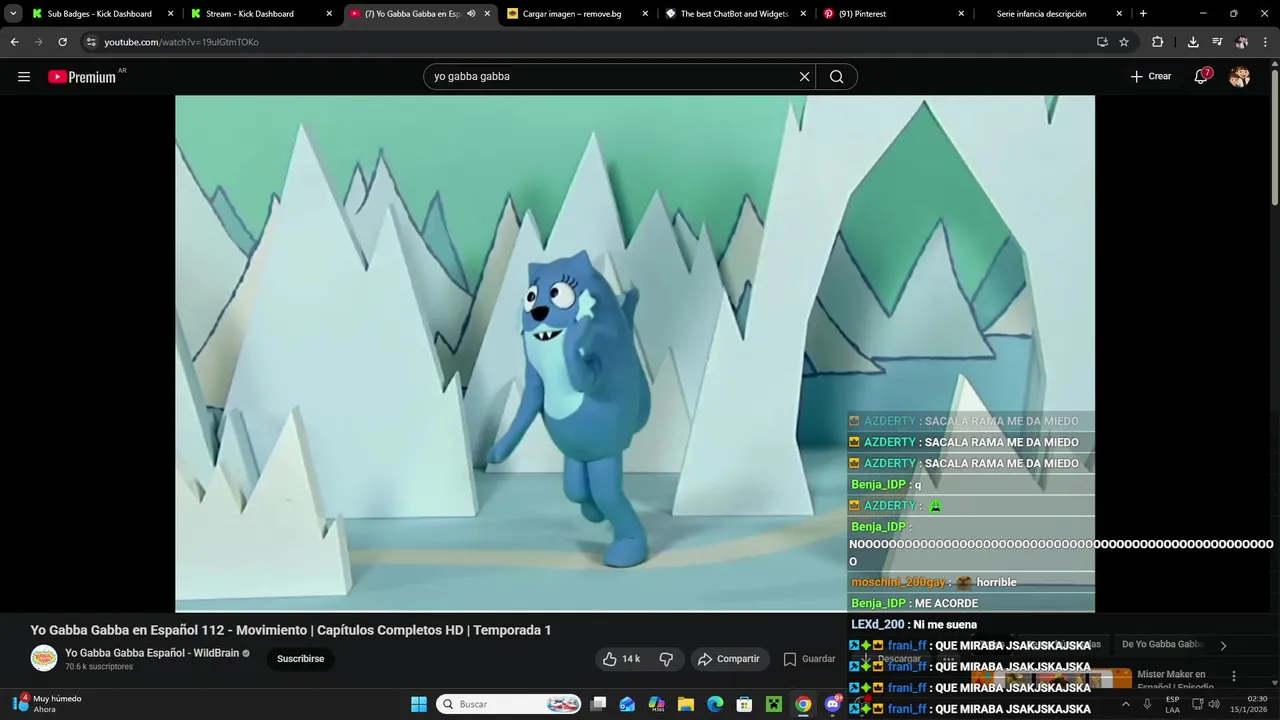Open Chrome three-dot menu
Viewport: 1280px width, 720px height.
click(x=1265, y=42)
